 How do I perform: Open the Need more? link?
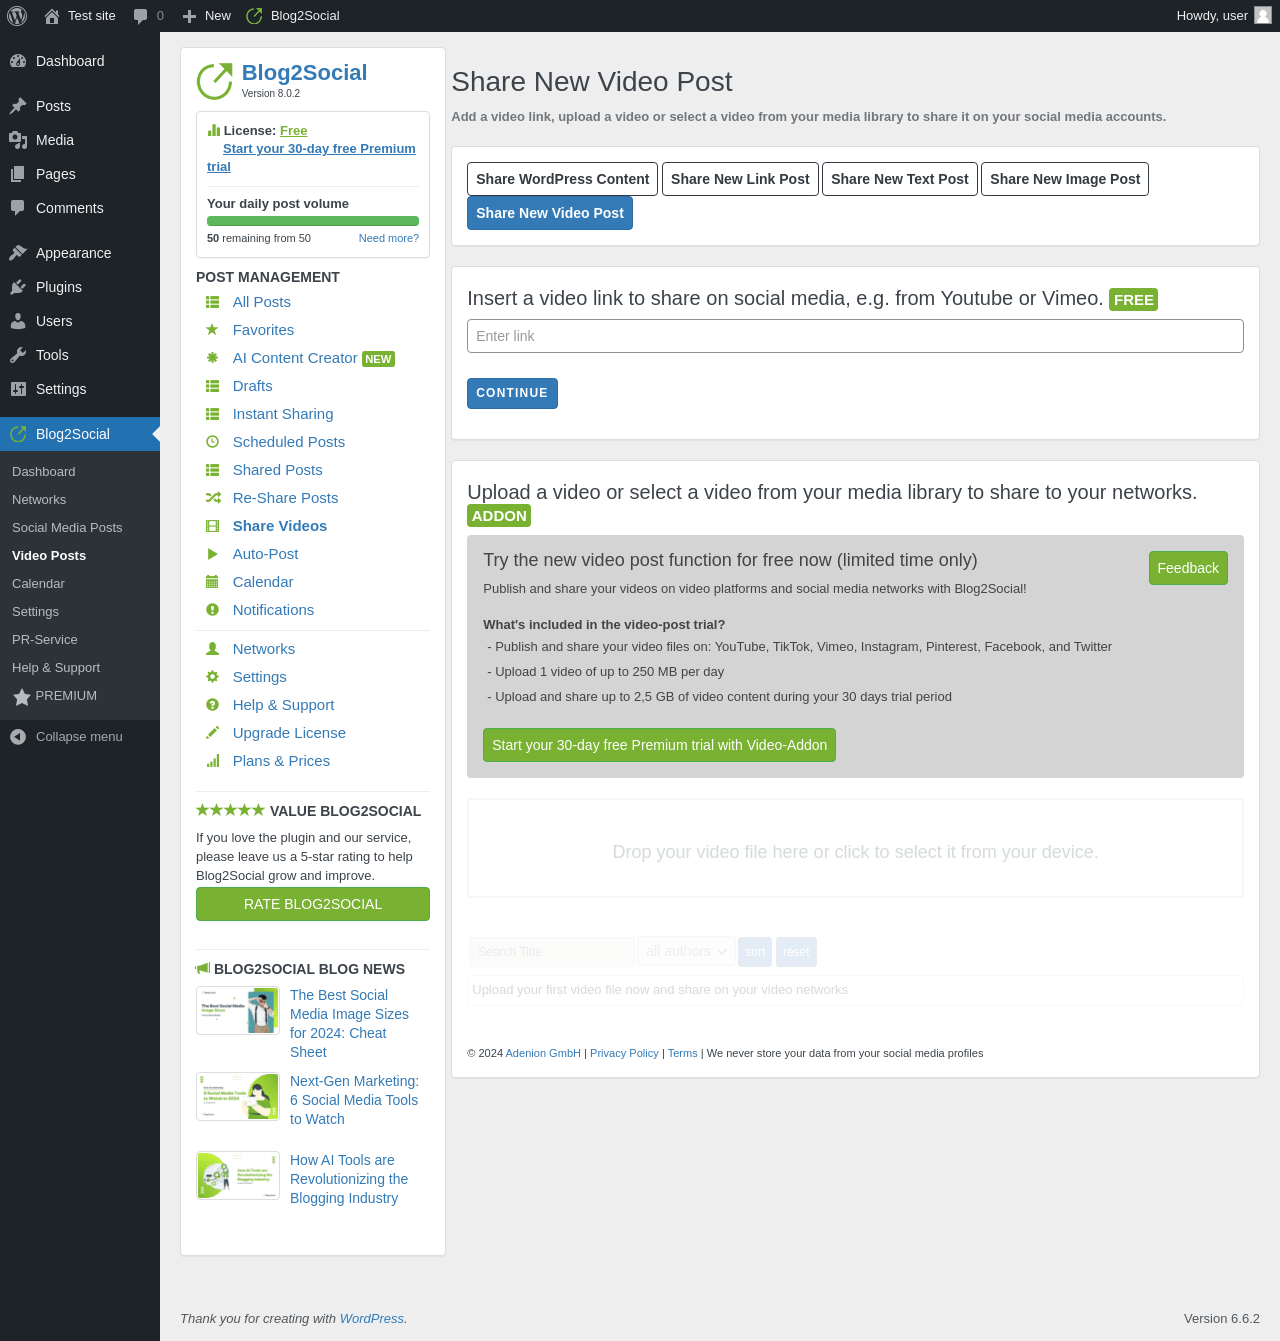[x=389, y=238]
